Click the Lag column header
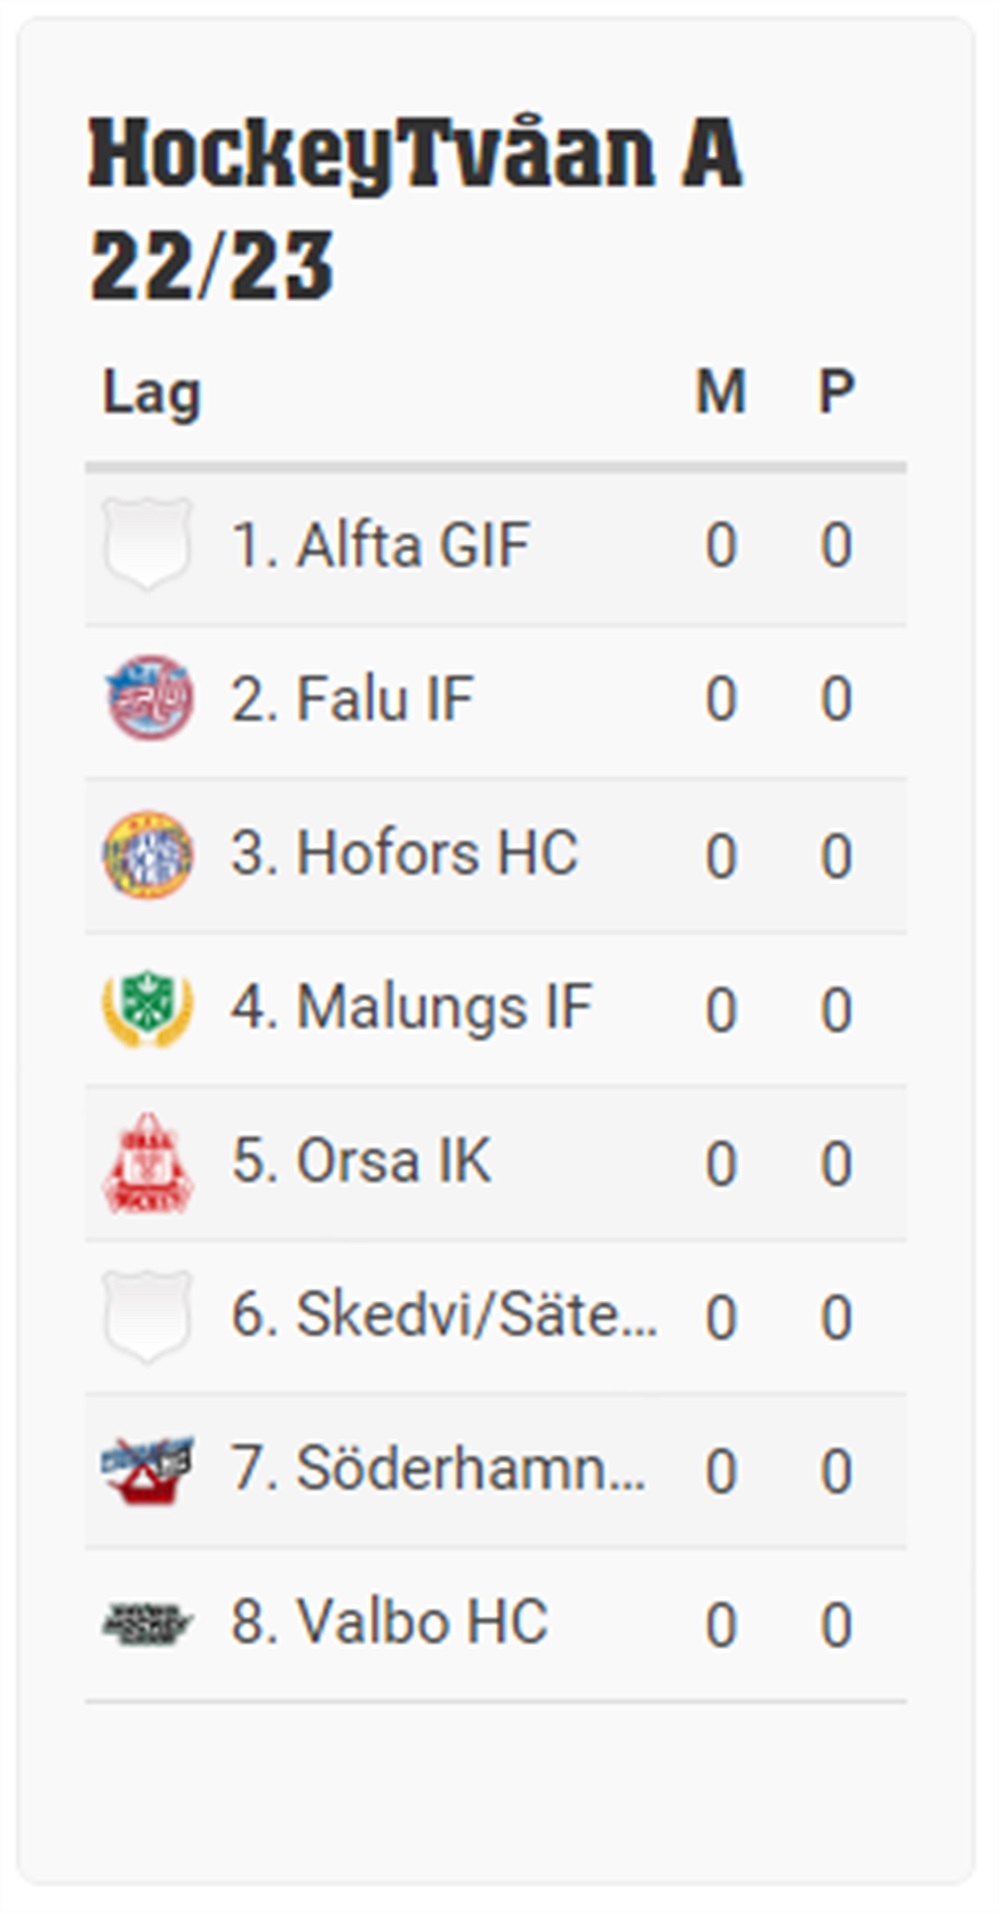The width and height of the screenshot is (1000, 1914). 152,393
